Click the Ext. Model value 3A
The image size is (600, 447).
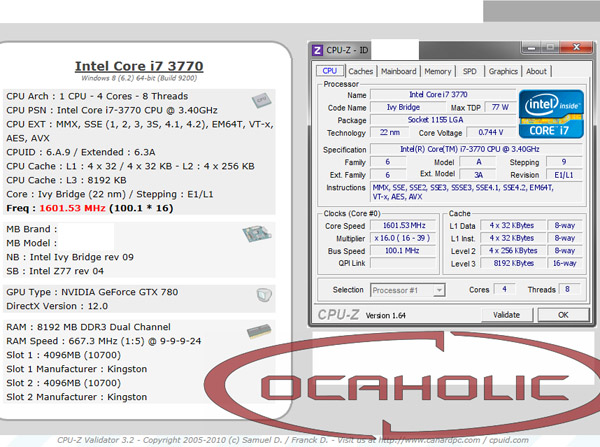(x=478, y=175)
